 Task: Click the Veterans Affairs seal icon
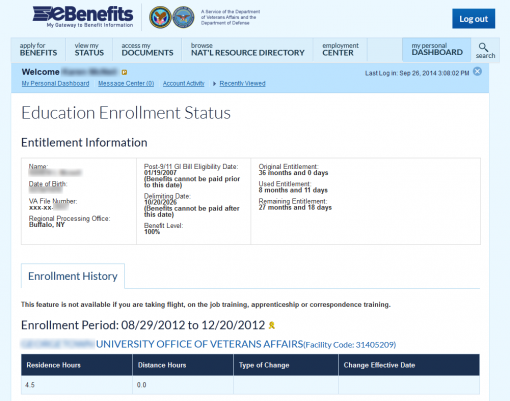pos(160,17)
